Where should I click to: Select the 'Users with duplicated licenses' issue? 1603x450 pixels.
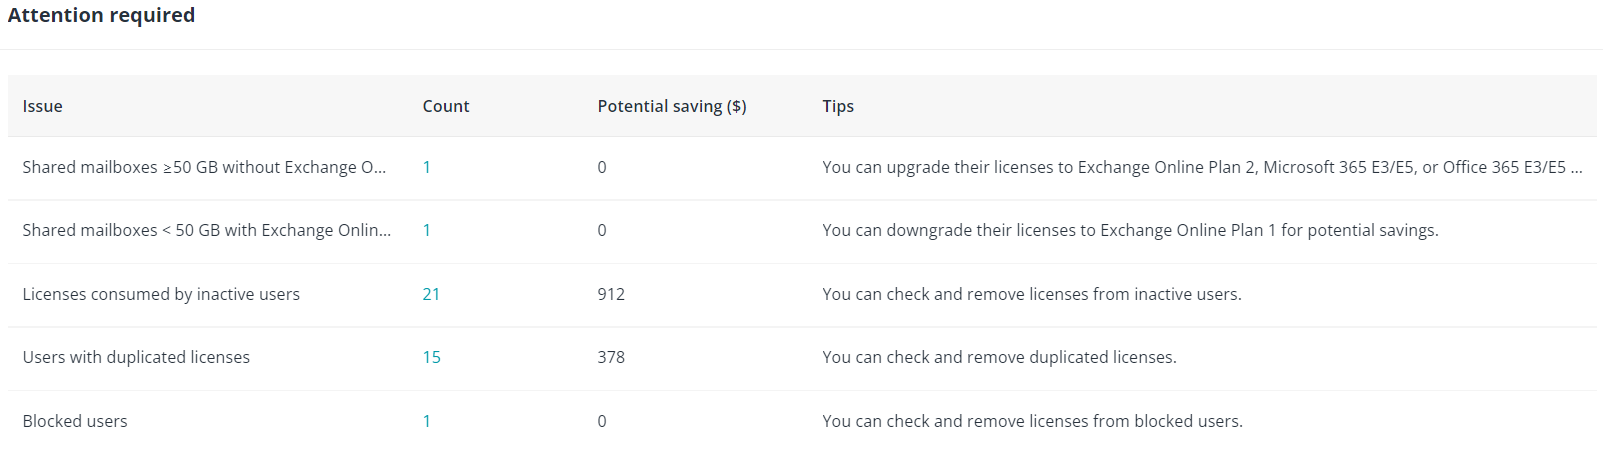(136, 357)
